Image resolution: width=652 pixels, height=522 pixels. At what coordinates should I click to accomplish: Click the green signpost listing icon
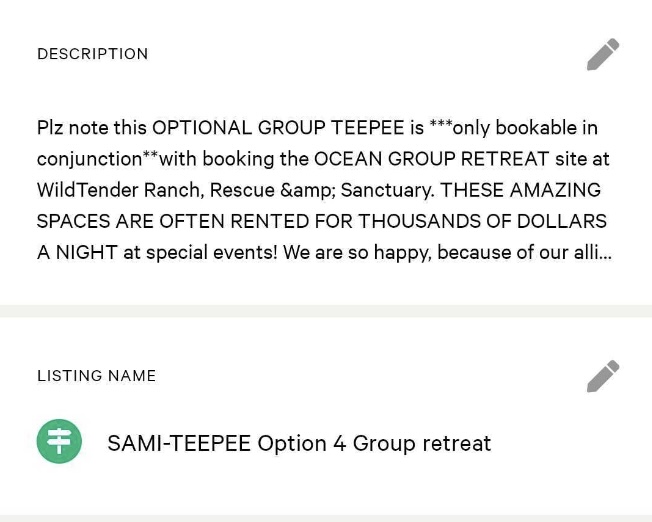click(x=59, y=441)
